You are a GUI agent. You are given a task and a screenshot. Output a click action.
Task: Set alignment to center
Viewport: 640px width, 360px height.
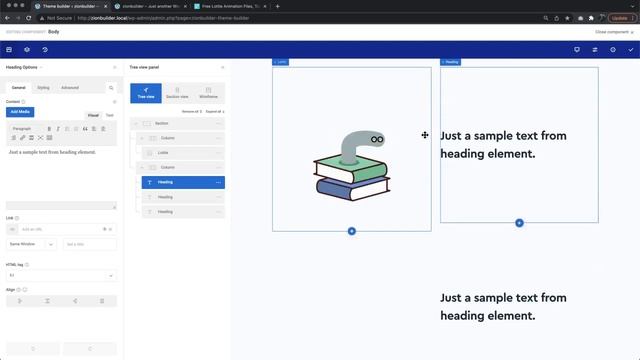pyautogui.click(x=47, y=301)
